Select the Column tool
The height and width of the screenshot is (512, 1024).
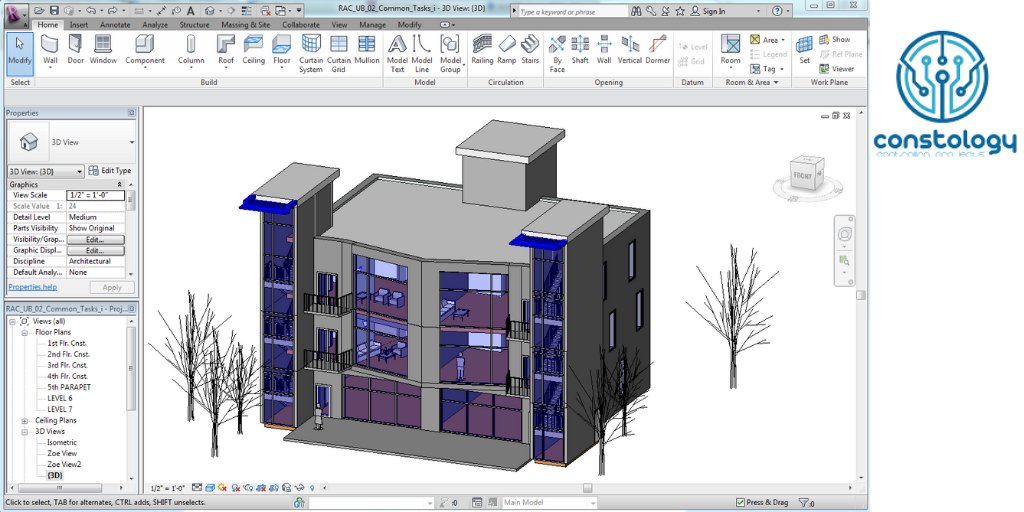point(191,51)
